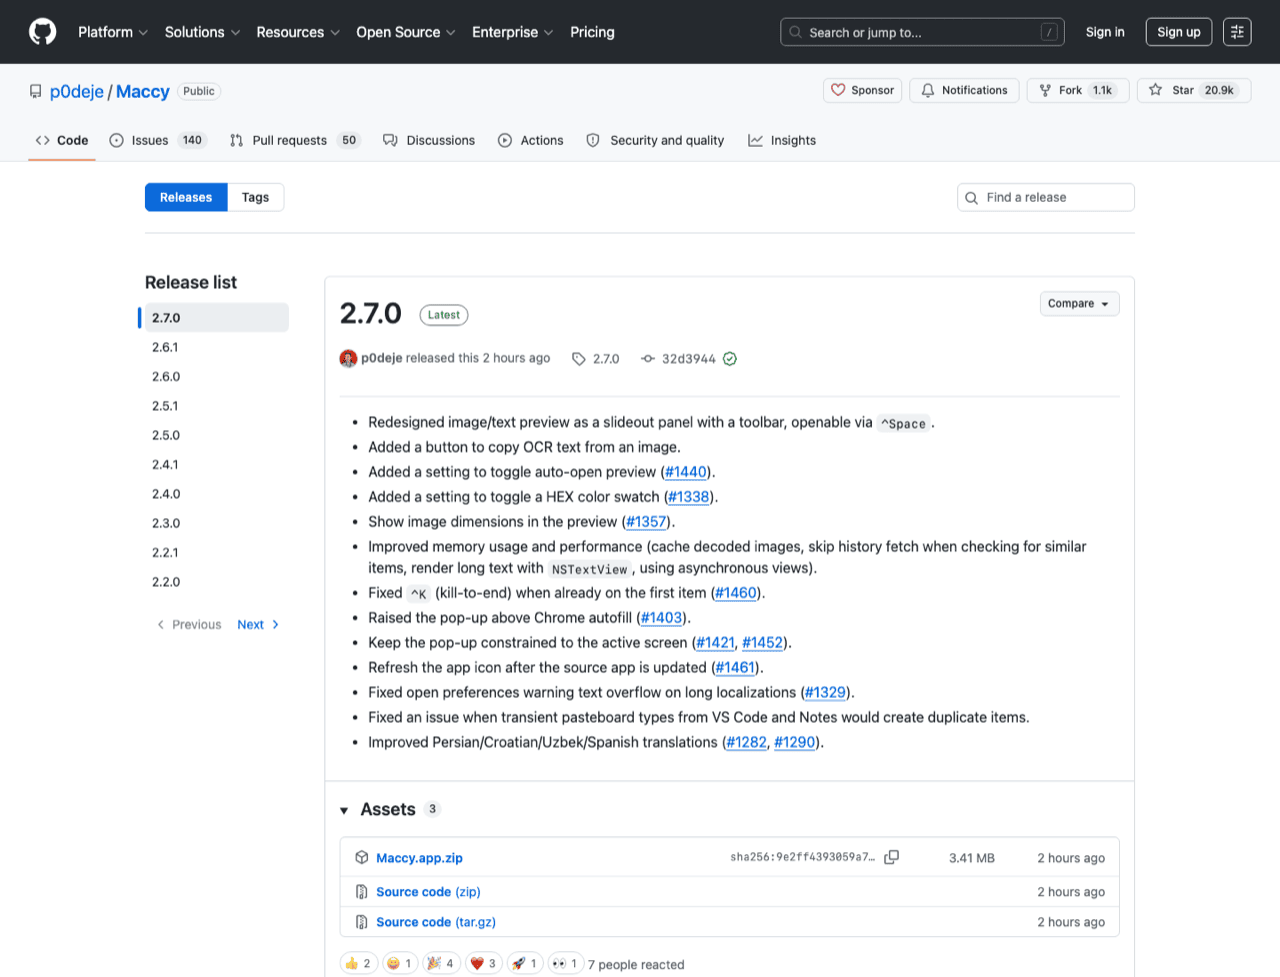This screenshot has width=1280, height=977.
Task: Click the Notifications bell button
Action: click(965, 90)
